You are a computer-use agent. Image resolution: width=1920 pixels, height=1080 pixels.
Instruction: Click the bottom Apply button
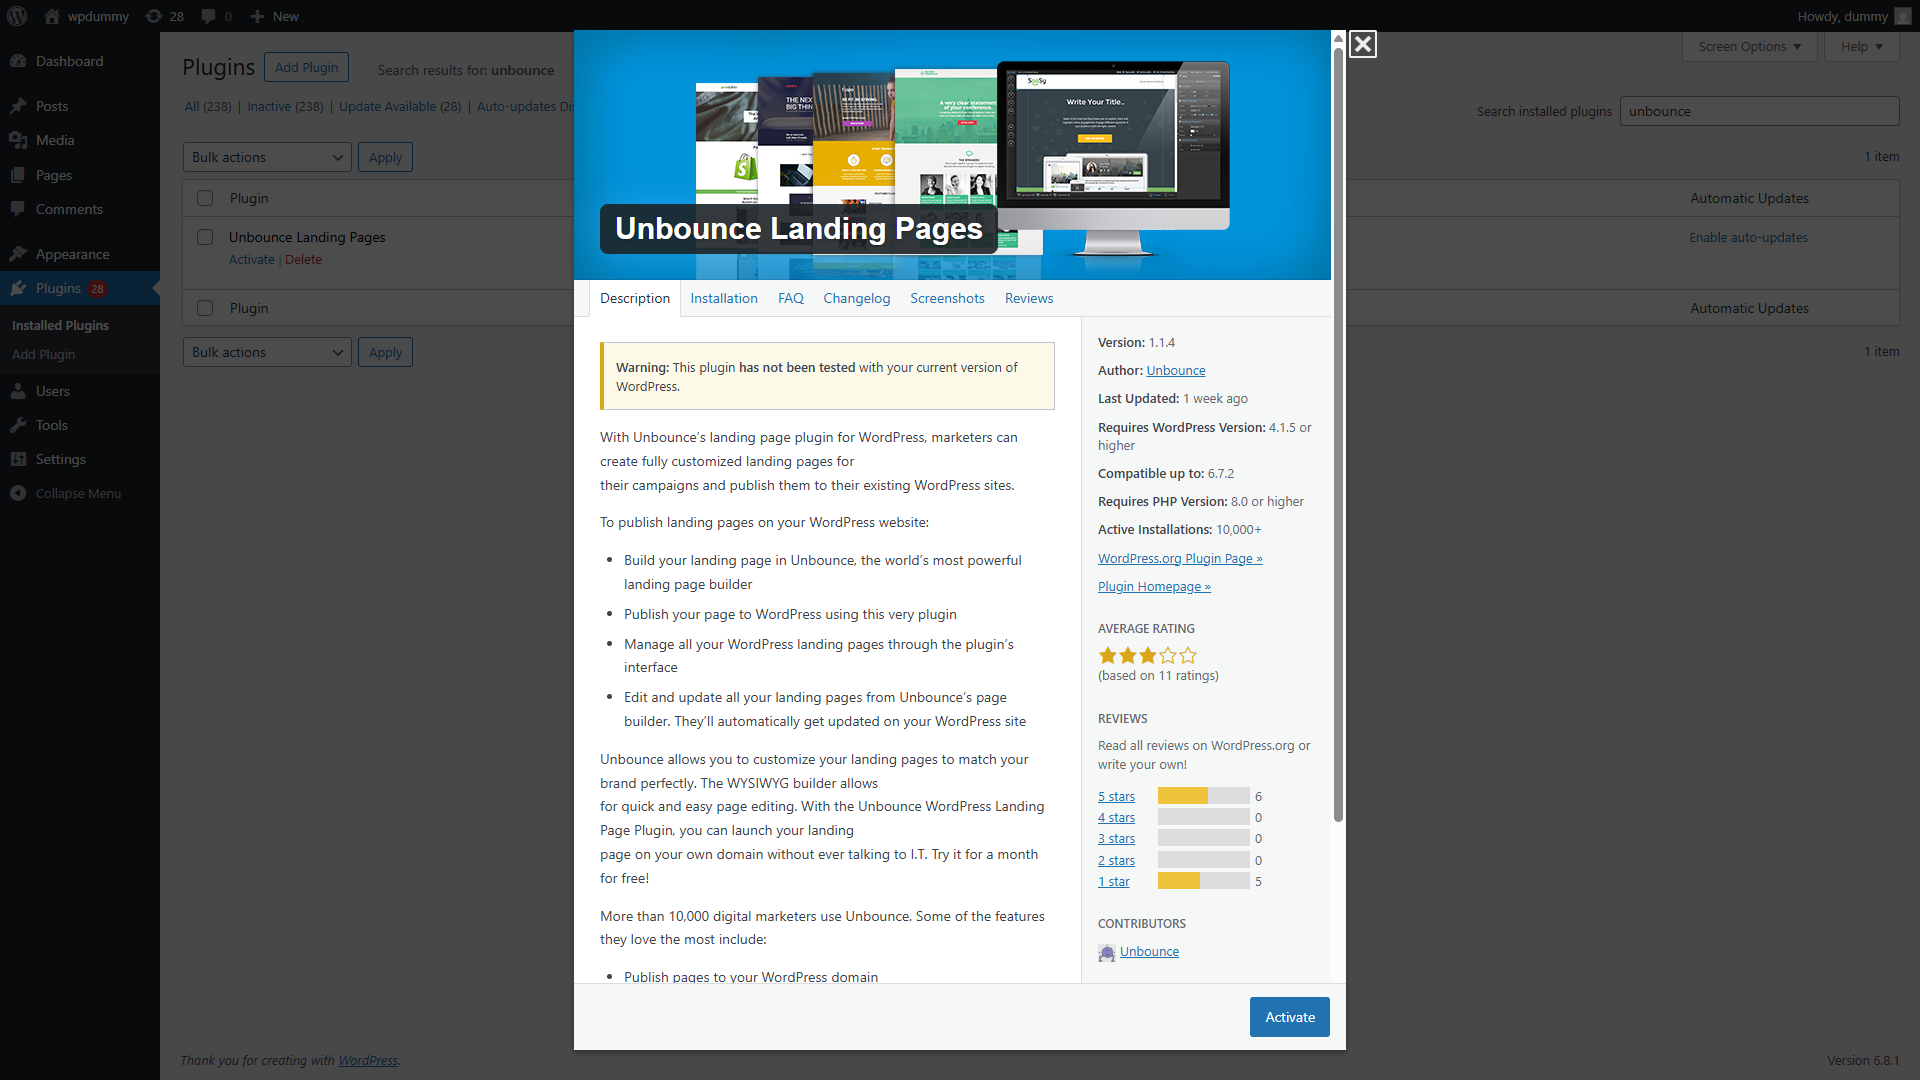tap(385, 352)
